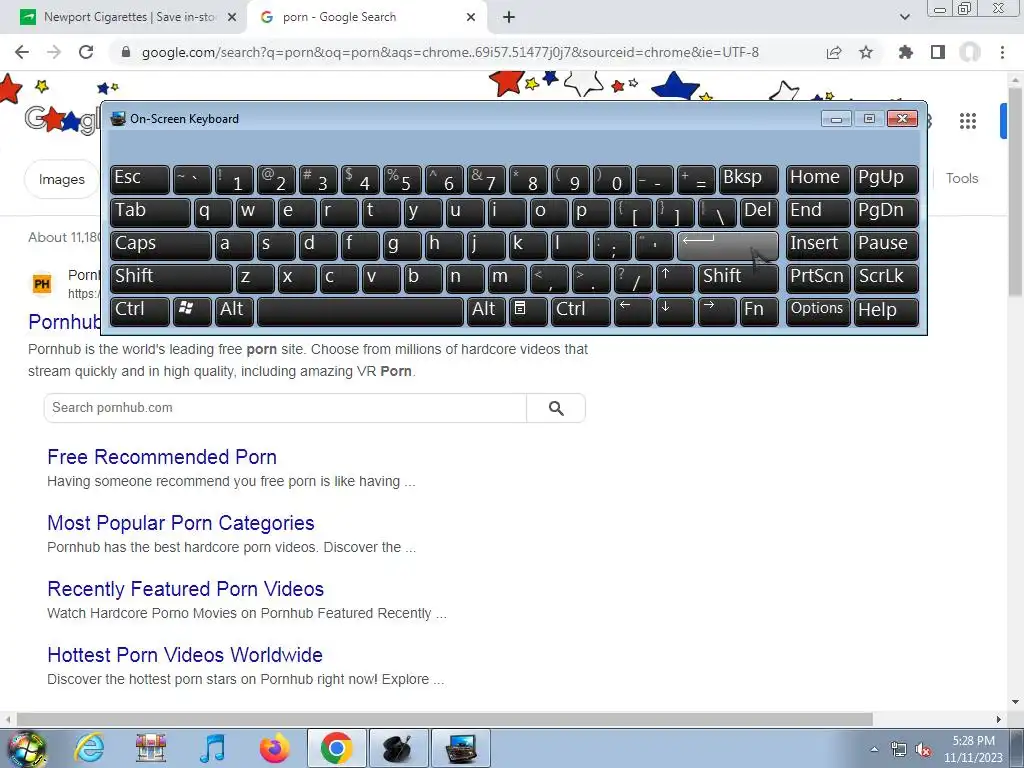
Task: Click the down arrow key
Action: tap(675, 312)
